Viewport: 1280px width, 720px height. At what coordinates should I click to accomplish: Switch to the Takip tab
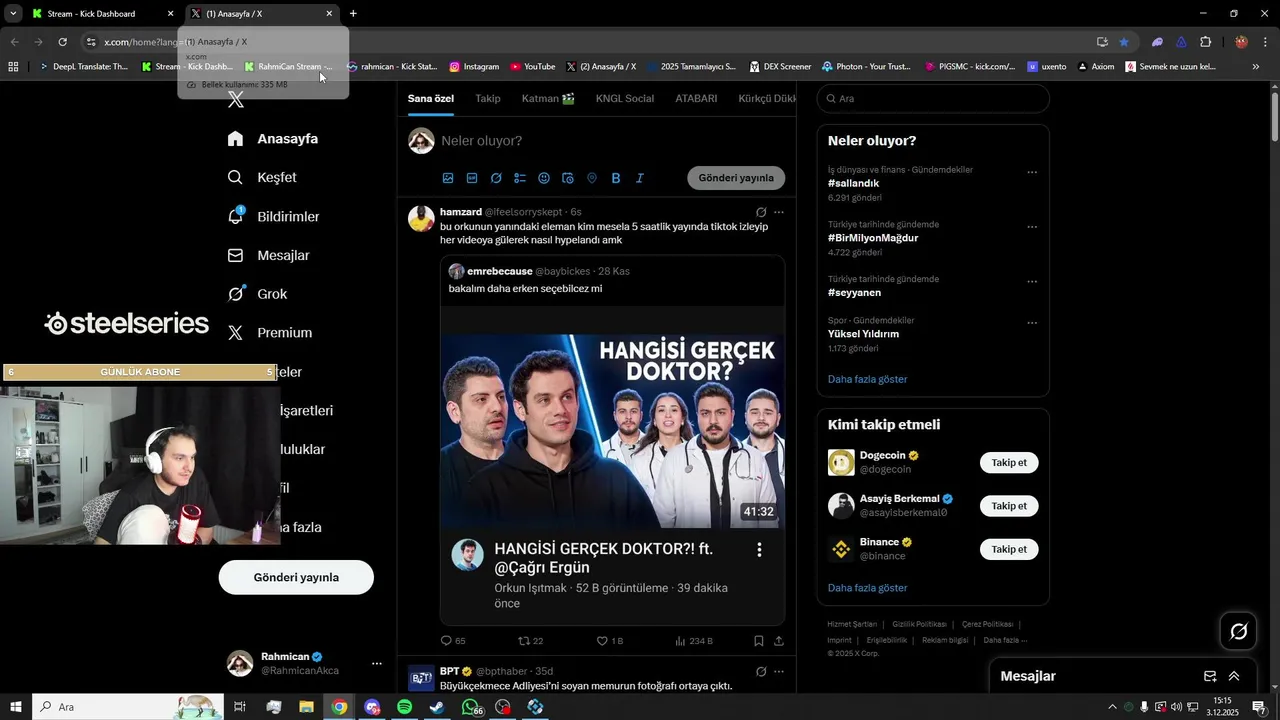coord(488,98)
